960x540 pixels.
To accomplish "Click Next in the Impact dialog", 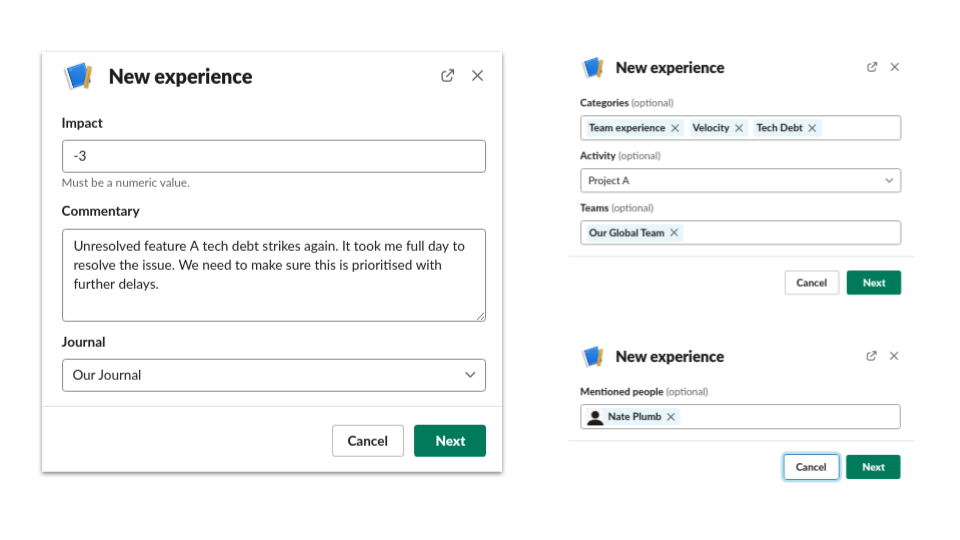I will 450,441.
